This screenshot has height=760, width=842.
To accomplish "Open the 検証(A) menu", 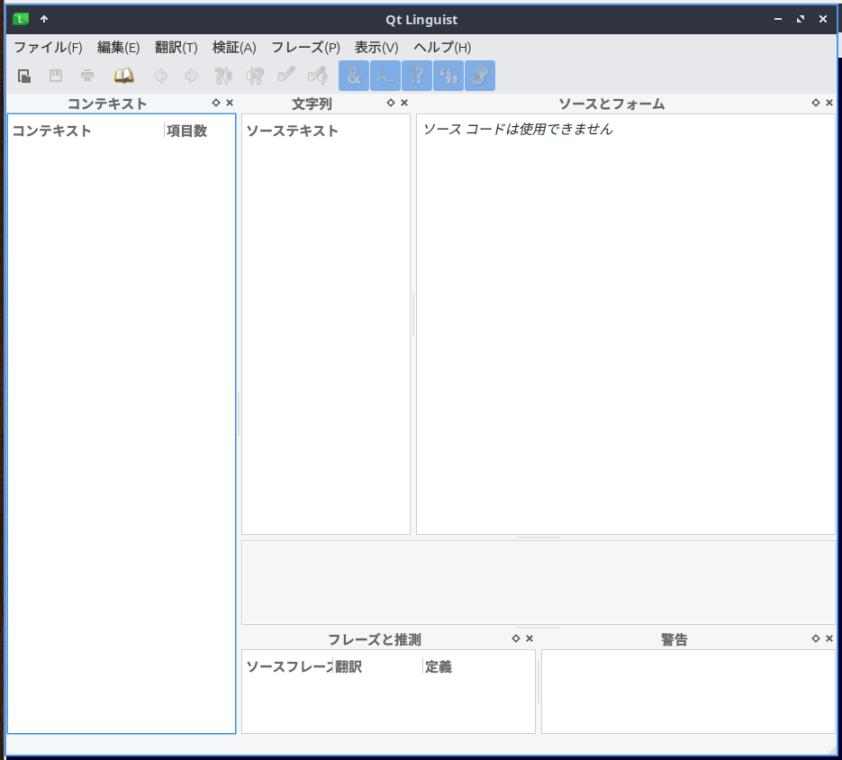I will pos(234,48).
